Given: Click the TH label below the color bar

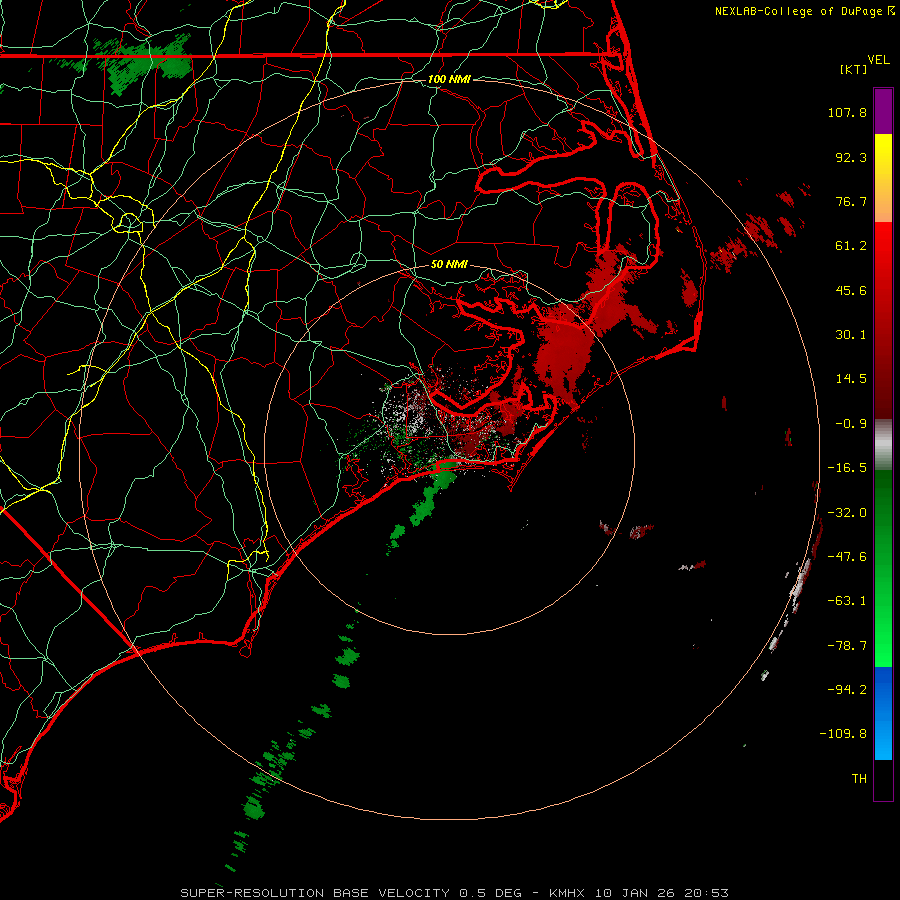Looking at the screenshot, I should pos(859,778).
